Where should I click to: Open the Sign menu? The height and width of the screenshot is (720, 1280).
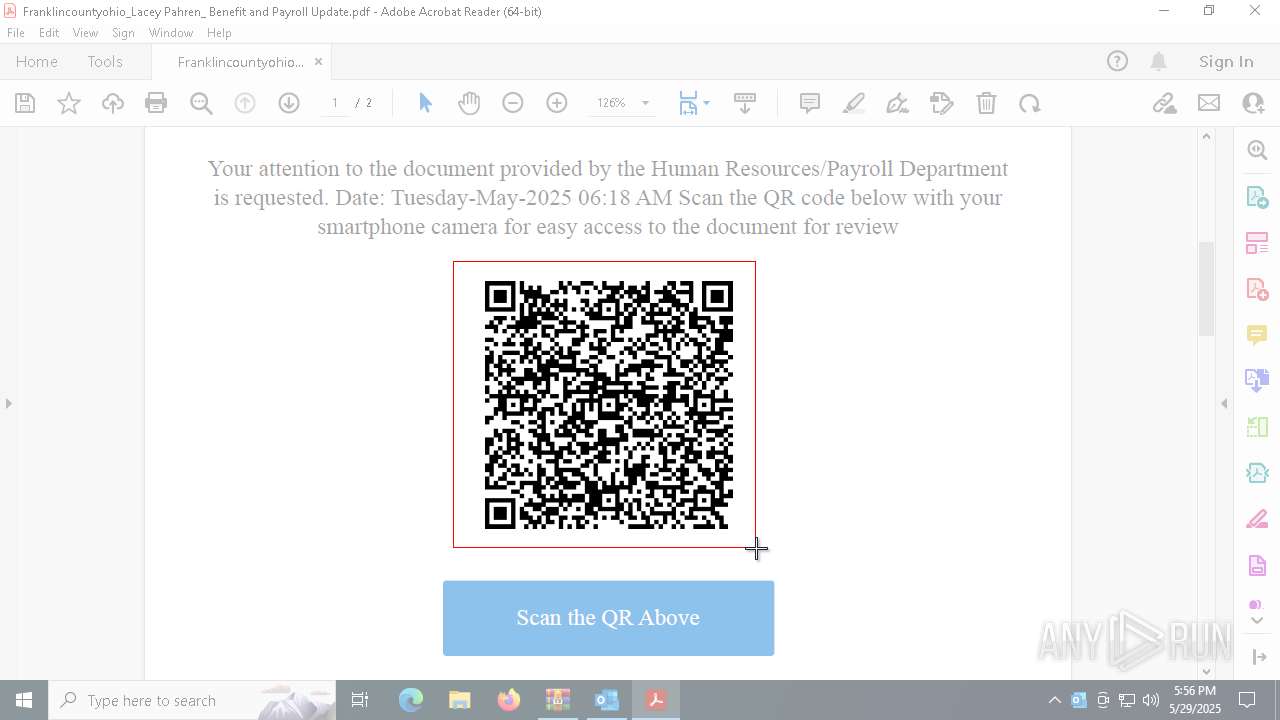(123, 33)
